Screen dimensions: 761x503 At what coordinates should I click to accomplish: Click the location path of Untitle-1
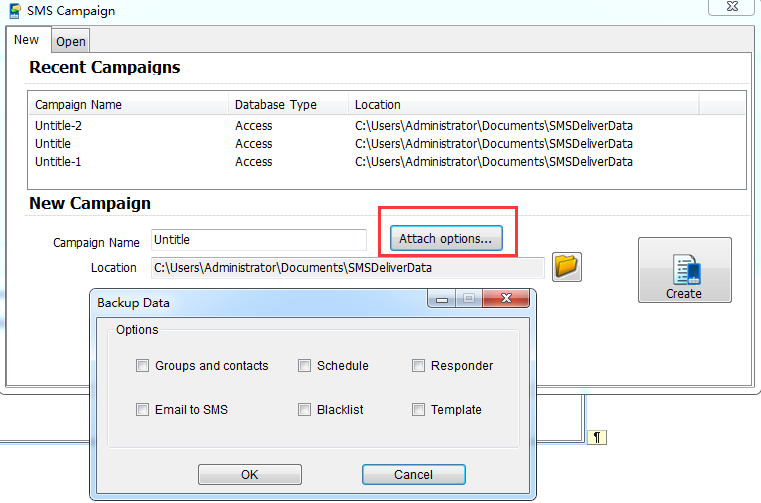tap(494, 162)
